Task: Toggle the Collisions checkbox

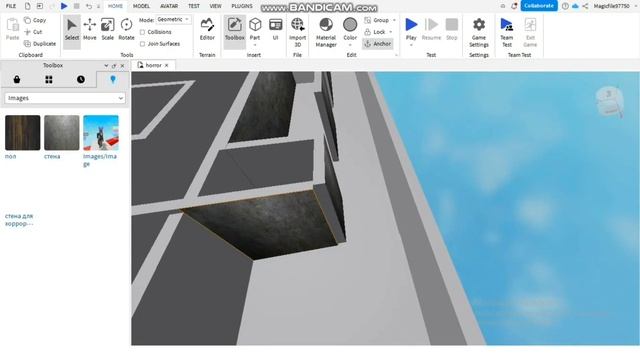Action: coord(142,32)
